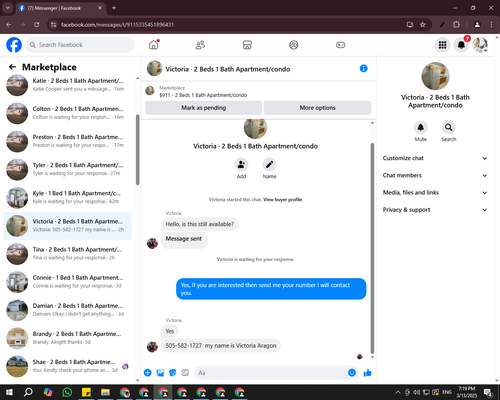
Task: Mute this chat with the bell icon
Action: pyautogui.click(x=421, y=127)
